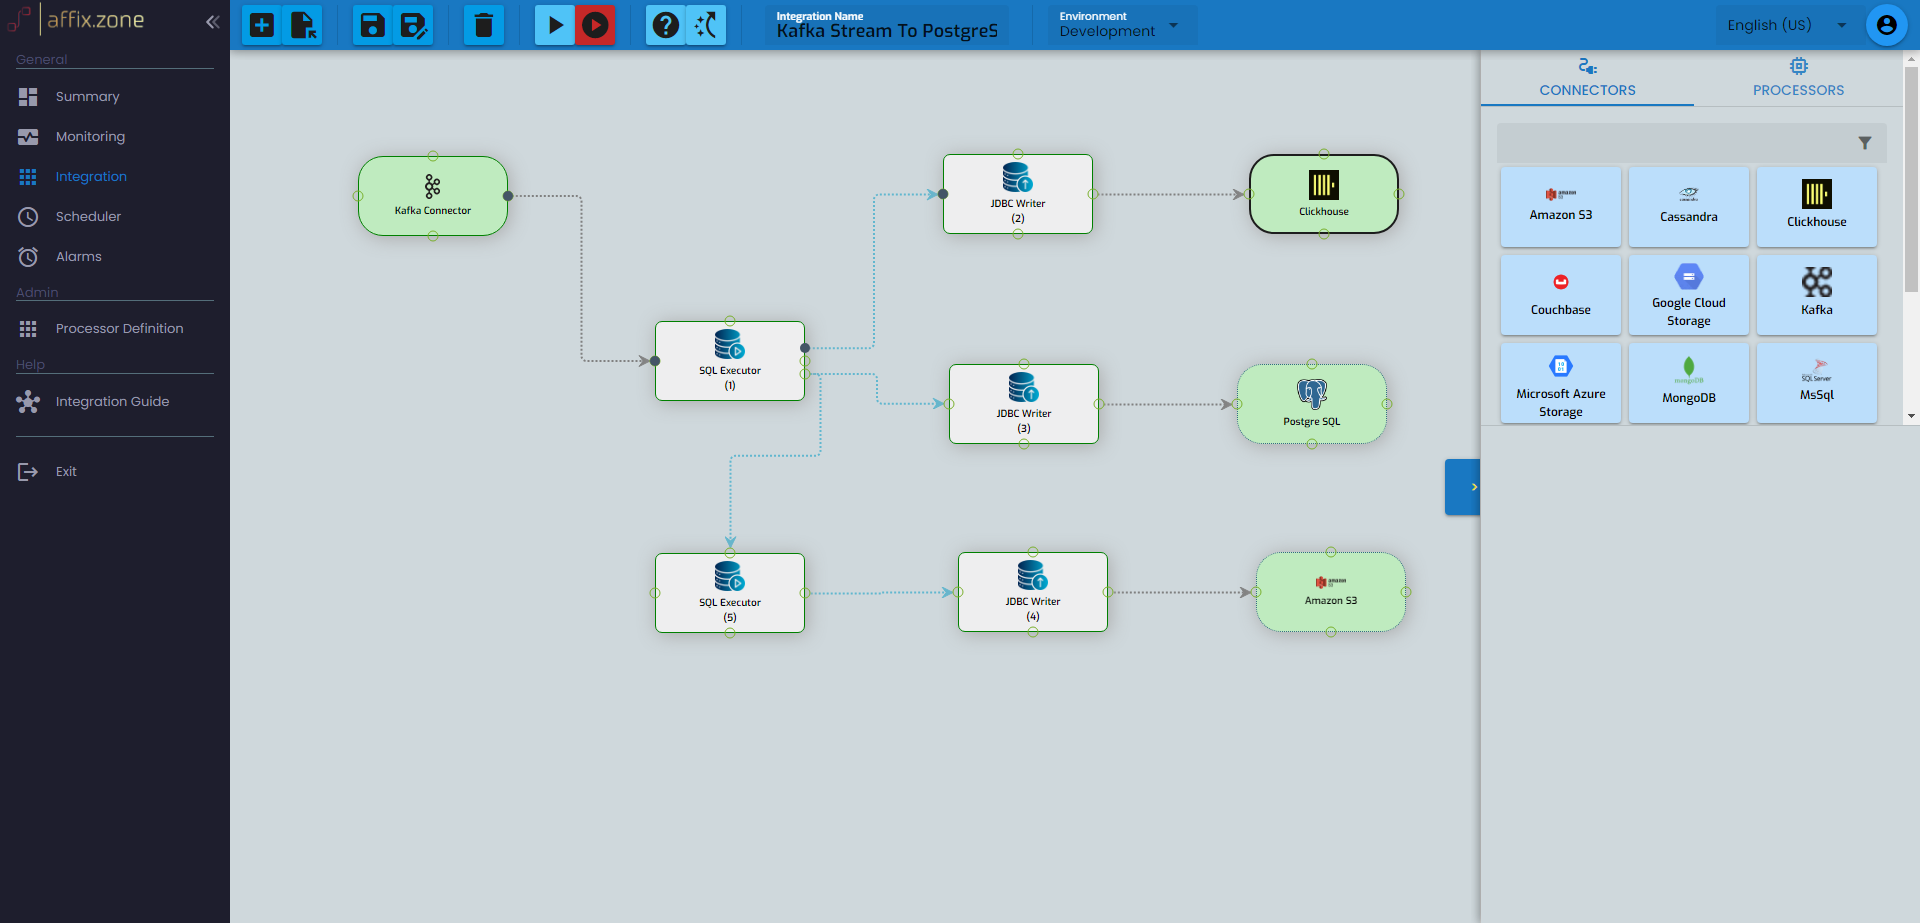Click Exit in the sidebar
Screen dimensions: 1920x923
point(115,472)
